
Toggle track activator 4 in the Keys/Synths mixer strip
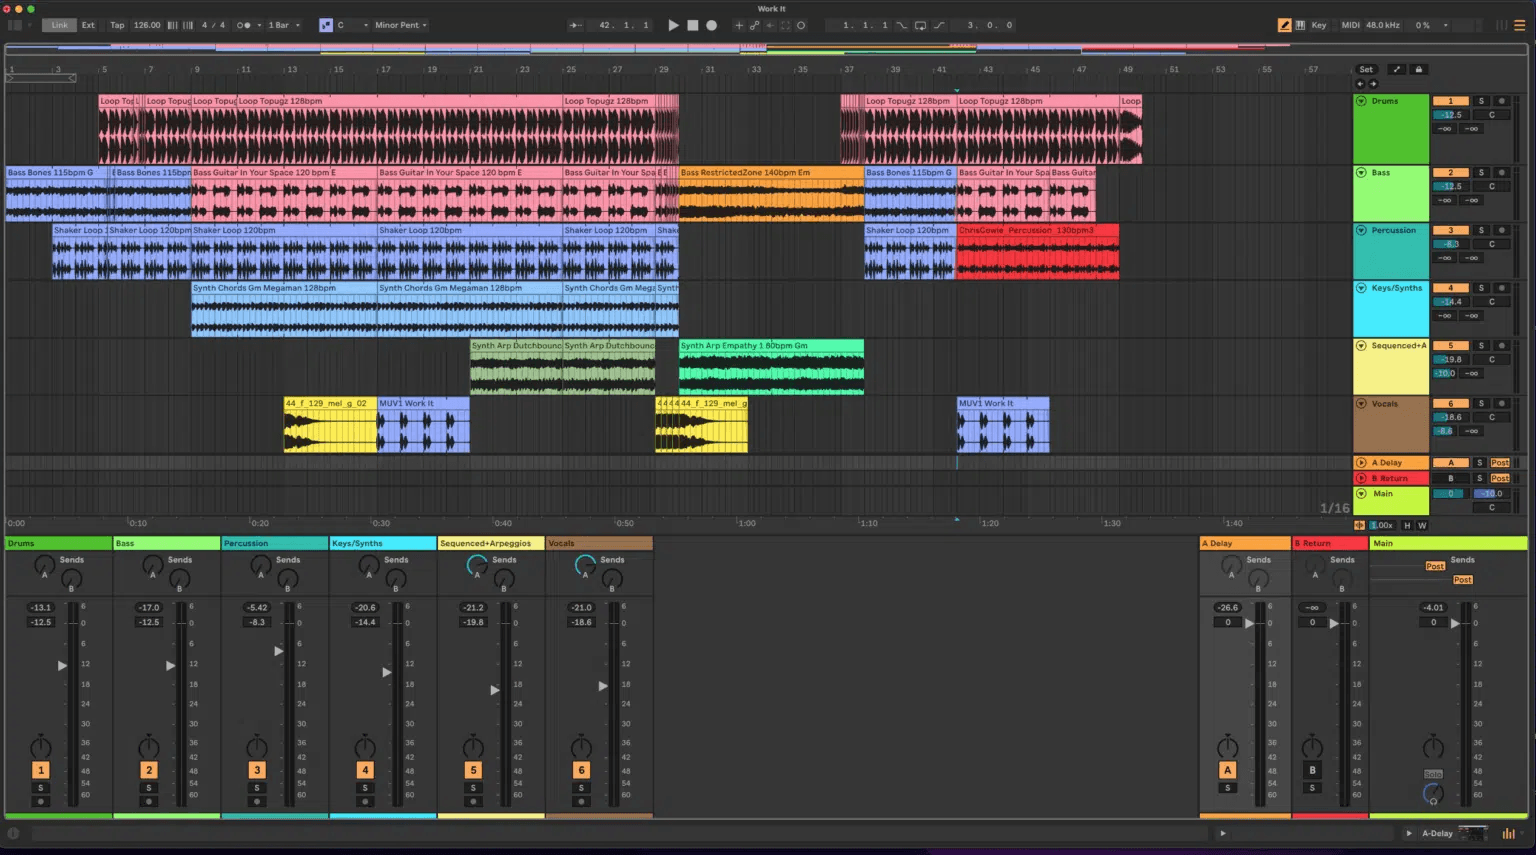click(365, 770)
